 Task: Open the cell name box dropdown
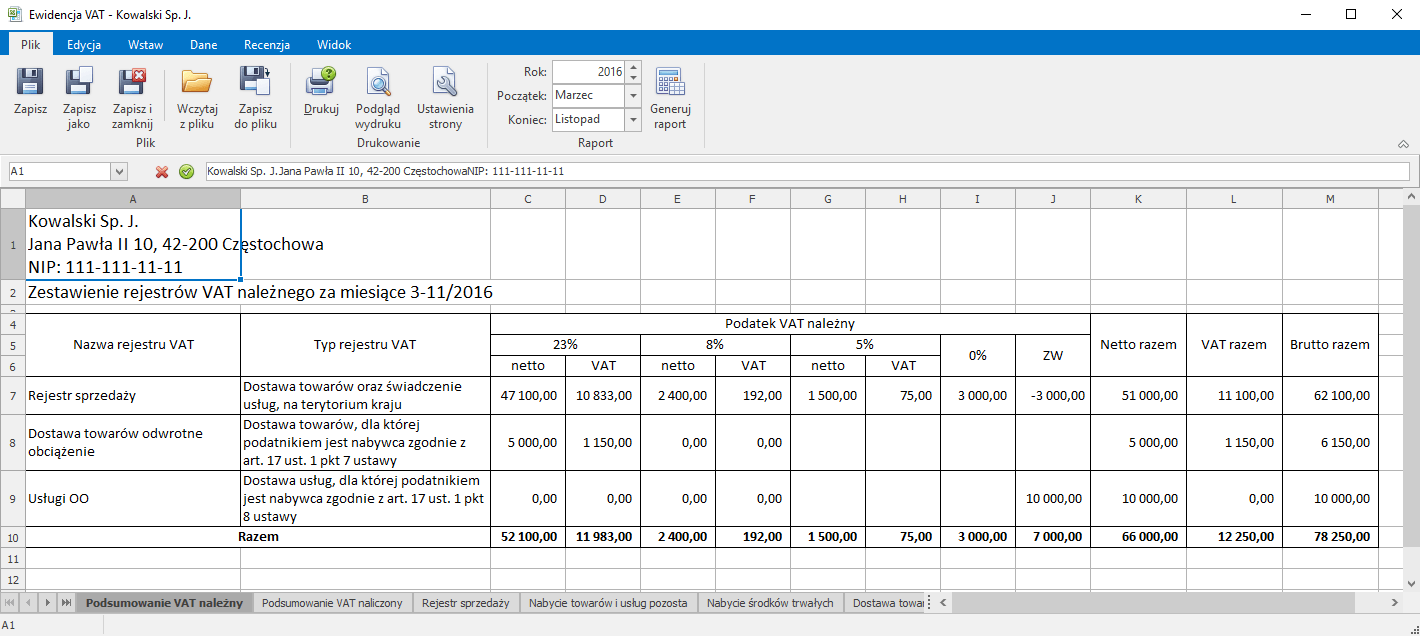(x=119, y=172)
